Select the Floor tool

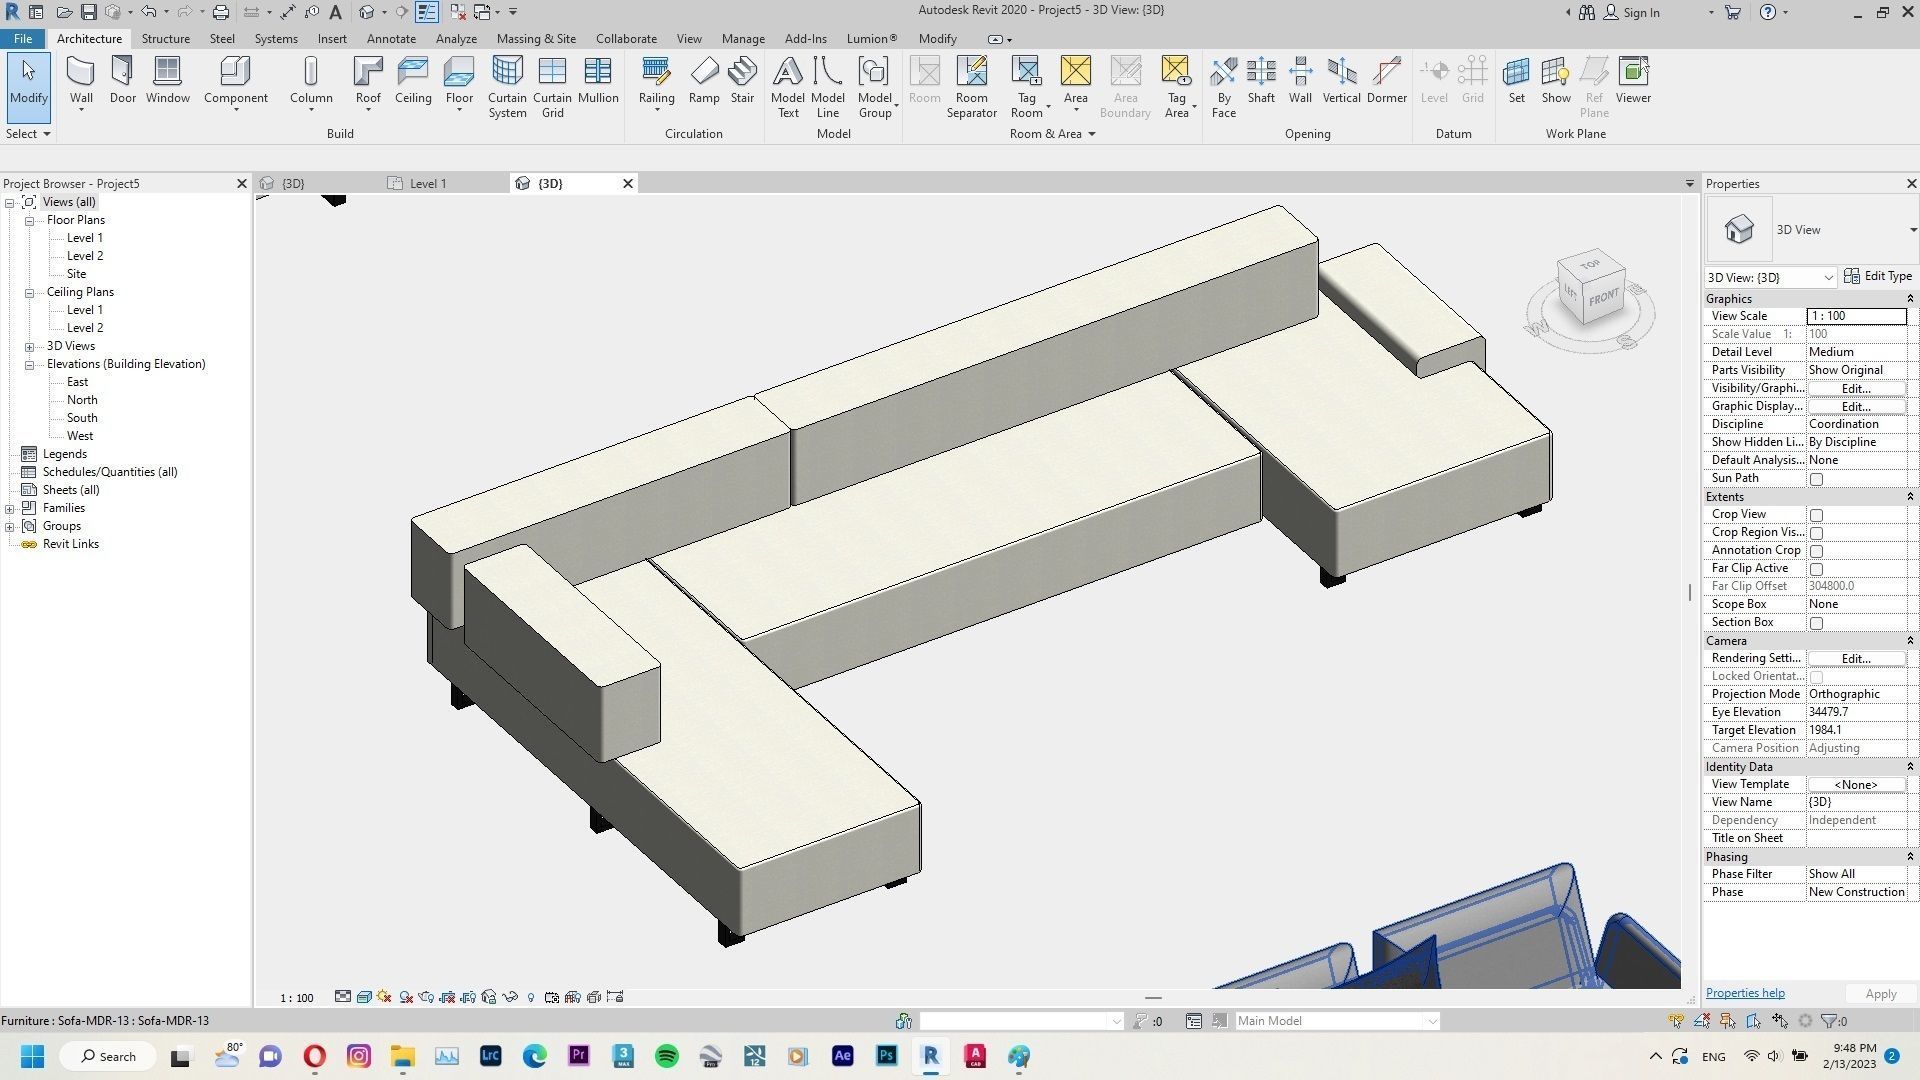(x=459, y=81)
